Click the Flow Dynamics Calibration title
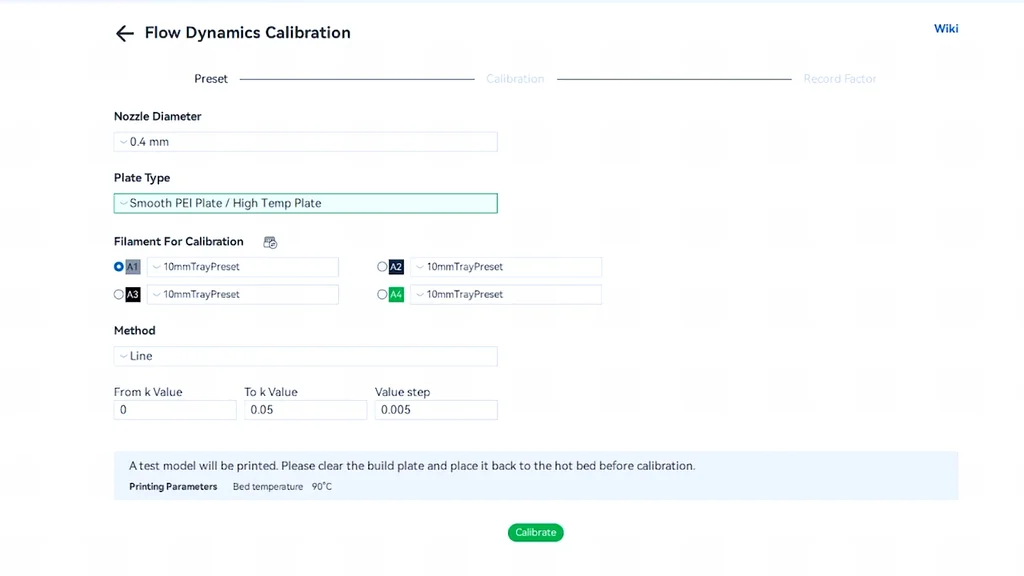 coord(248,33)
